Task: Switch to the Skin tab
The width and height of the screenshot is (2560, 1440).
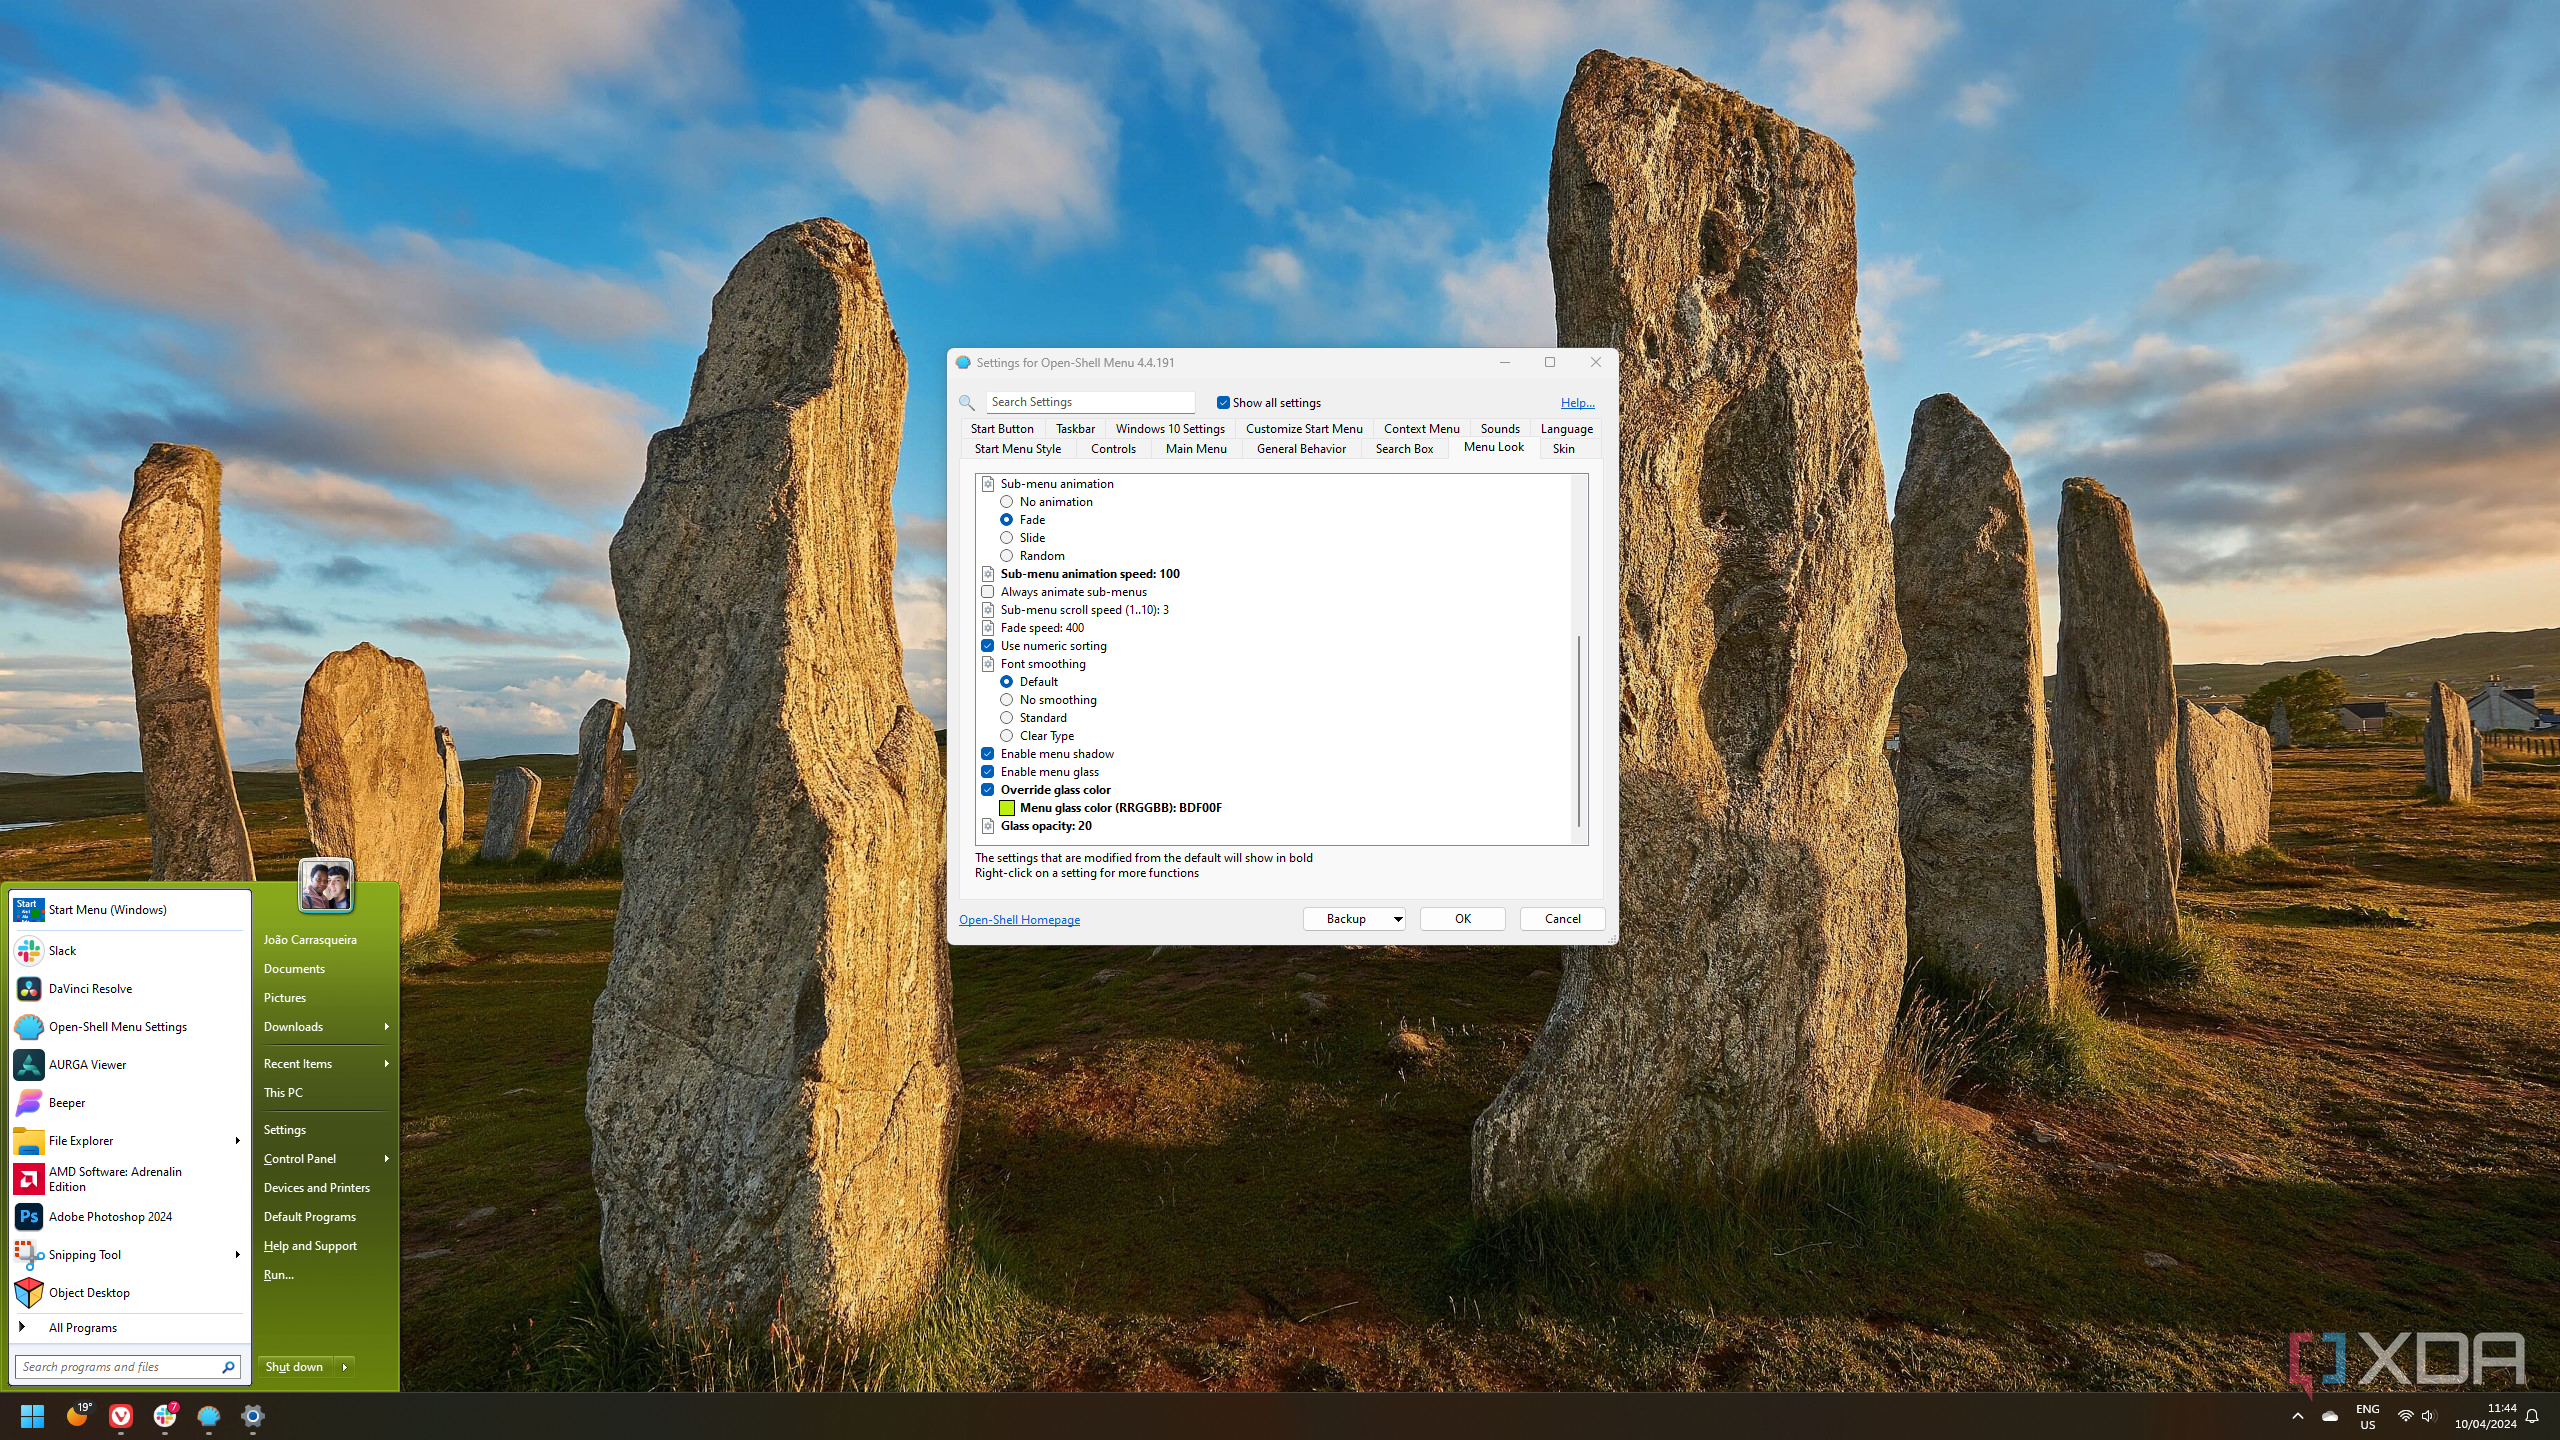Action: pos(1563,448)
